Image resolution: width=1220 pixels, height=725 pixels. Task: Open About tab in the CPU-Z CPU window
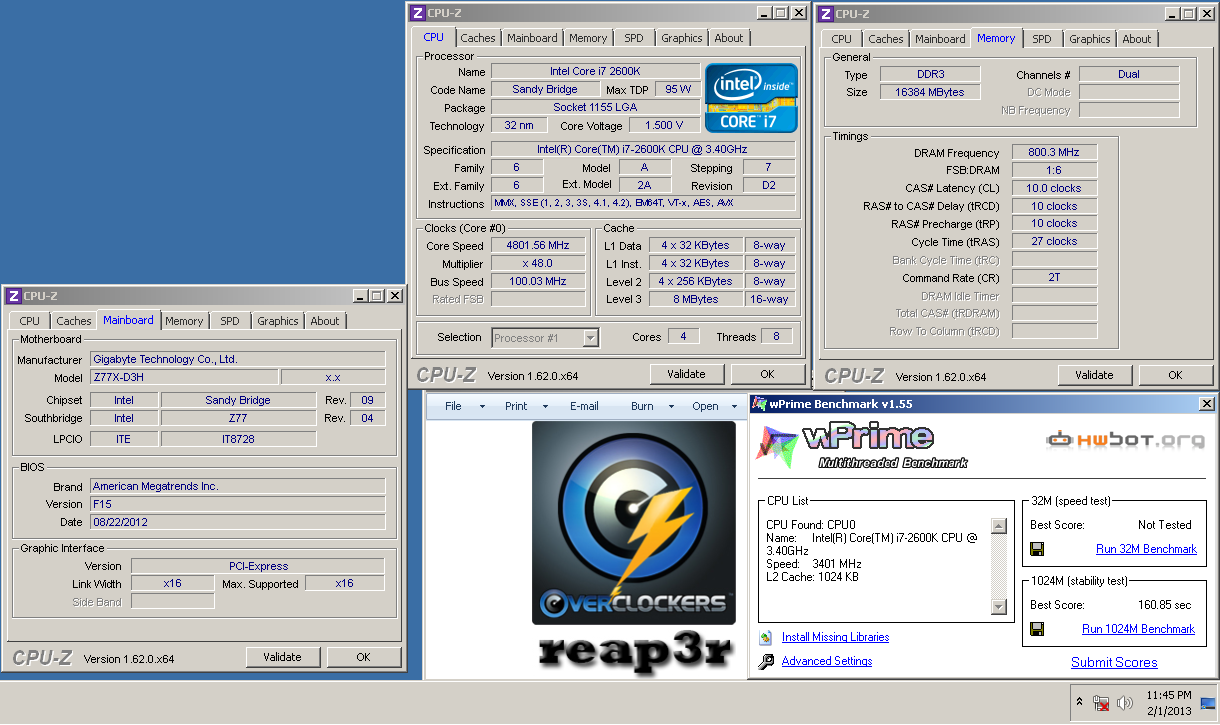click(x=729, y=38)
